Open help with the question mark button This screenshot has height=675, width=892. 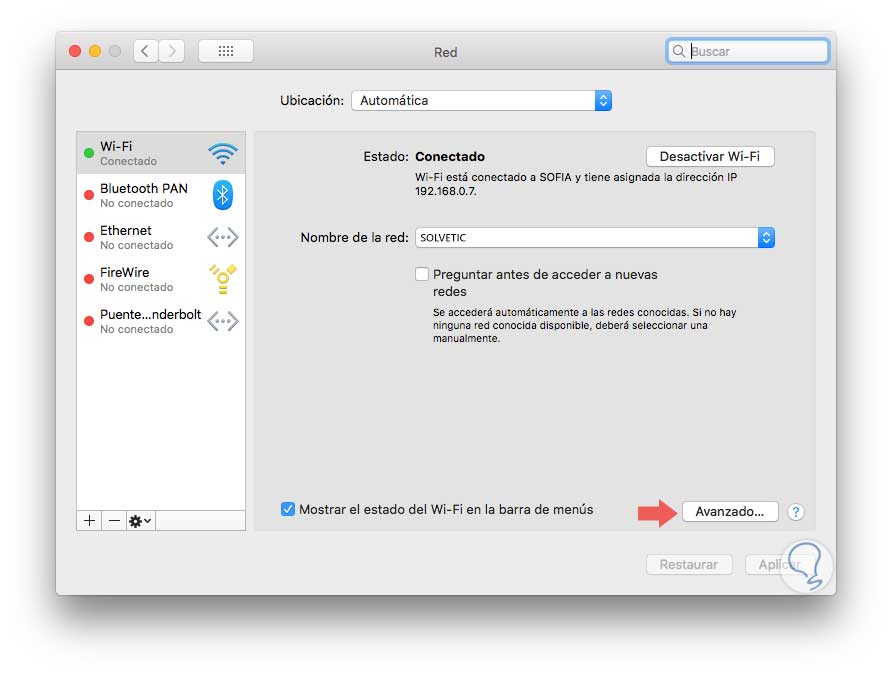pos(796,512)
